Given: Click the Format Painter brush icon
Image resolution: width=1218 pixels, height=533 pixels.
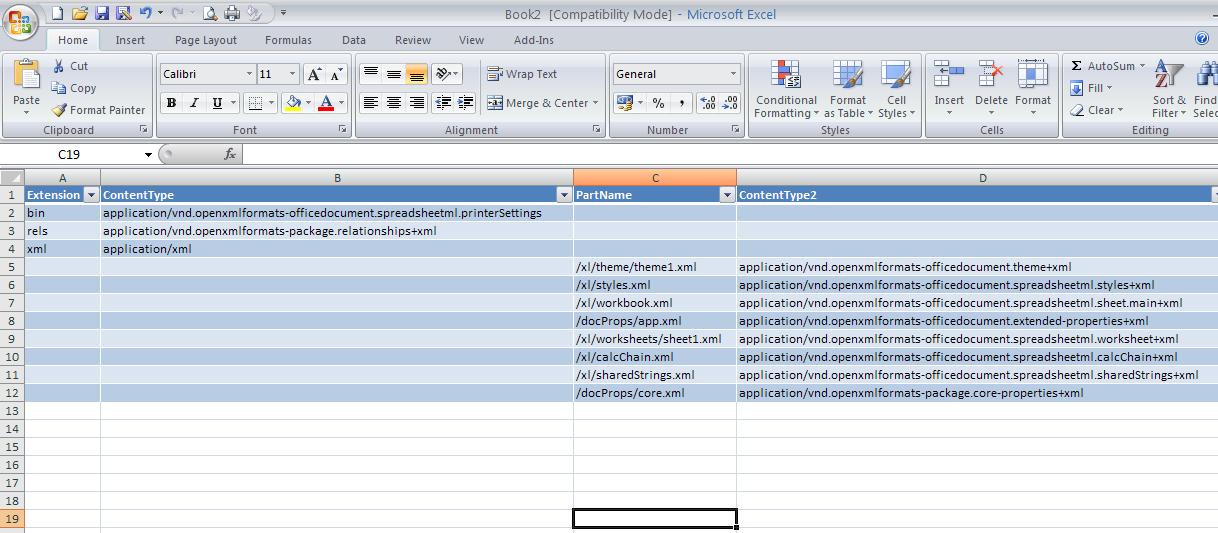Looking at the screenshot, I should click(x=59, y=110).
